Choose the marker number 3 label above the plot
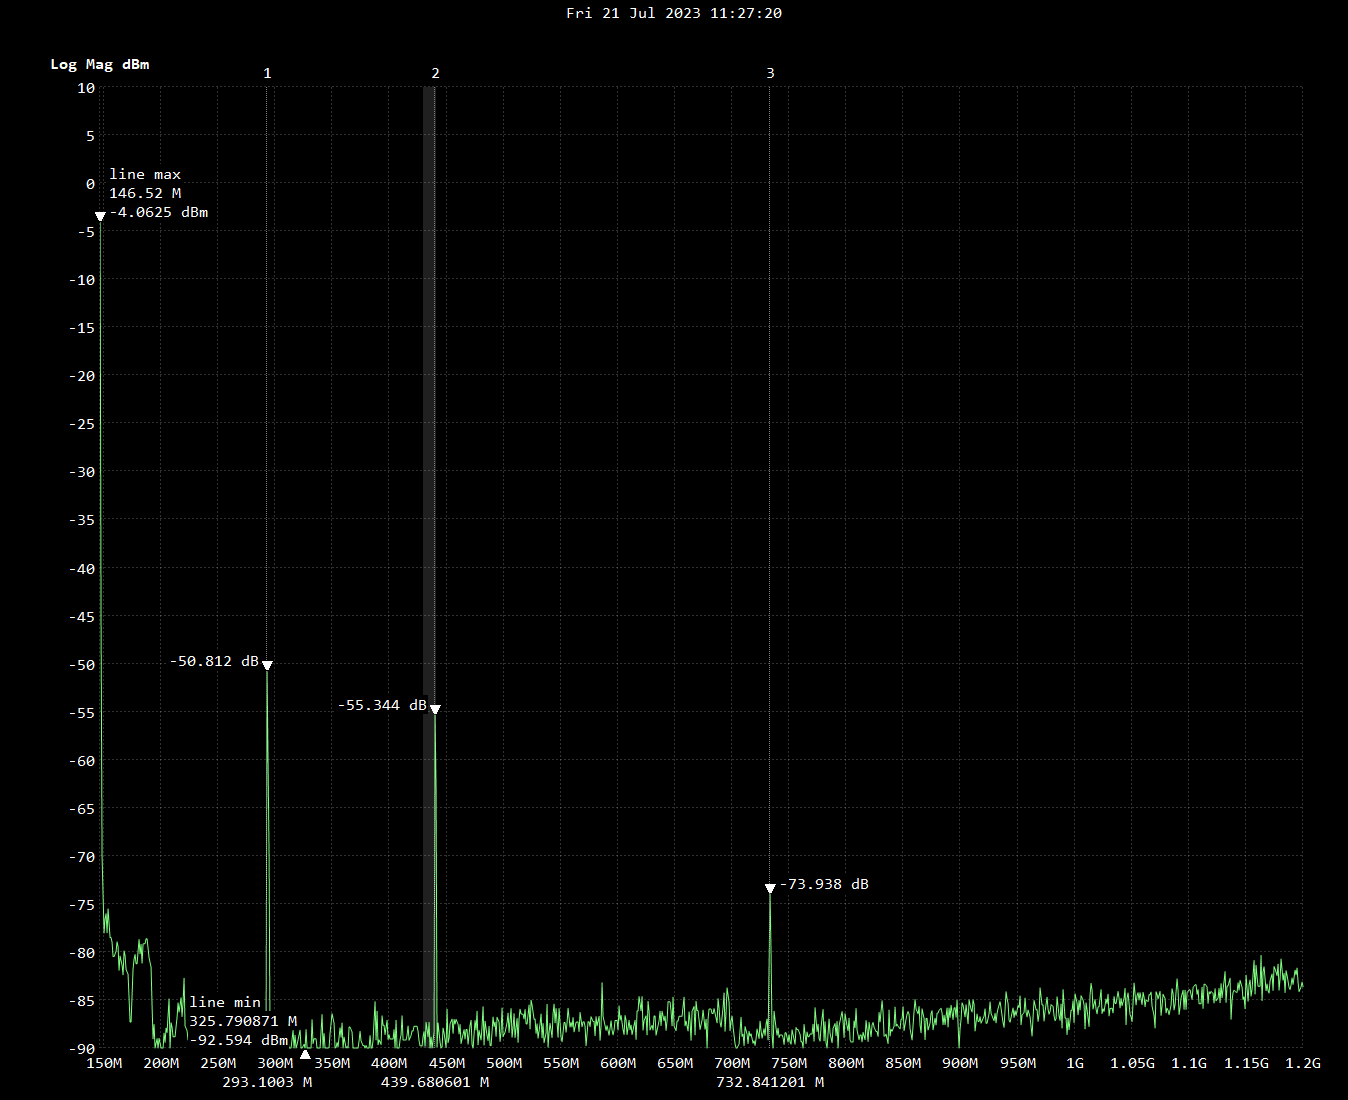The height and width of the screenshot is (1100, 1348). 770,73
